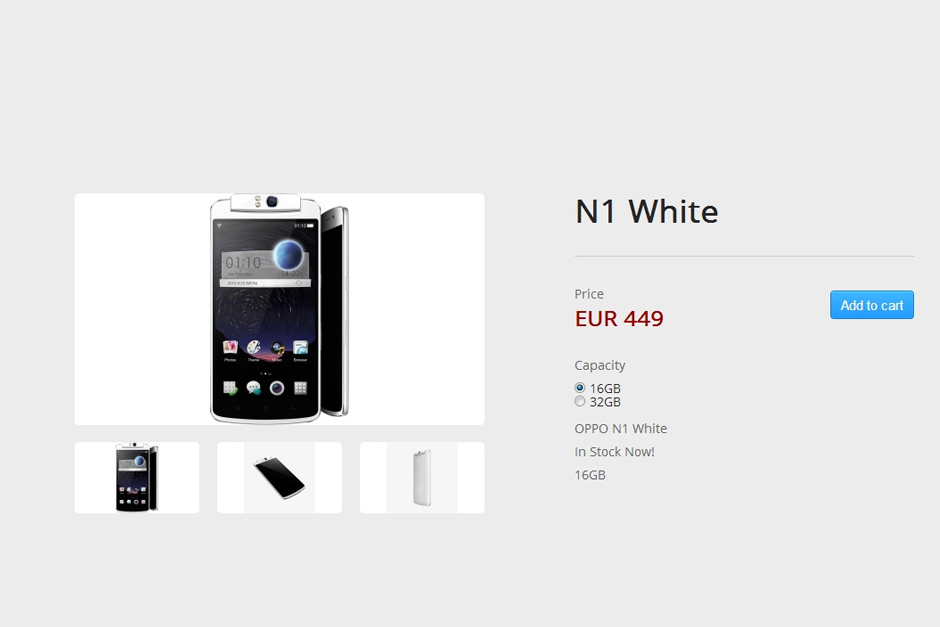This screenshot has height=627, width=940.
Task: Click the rotating camera lens atop main phone
Action: 272,201
